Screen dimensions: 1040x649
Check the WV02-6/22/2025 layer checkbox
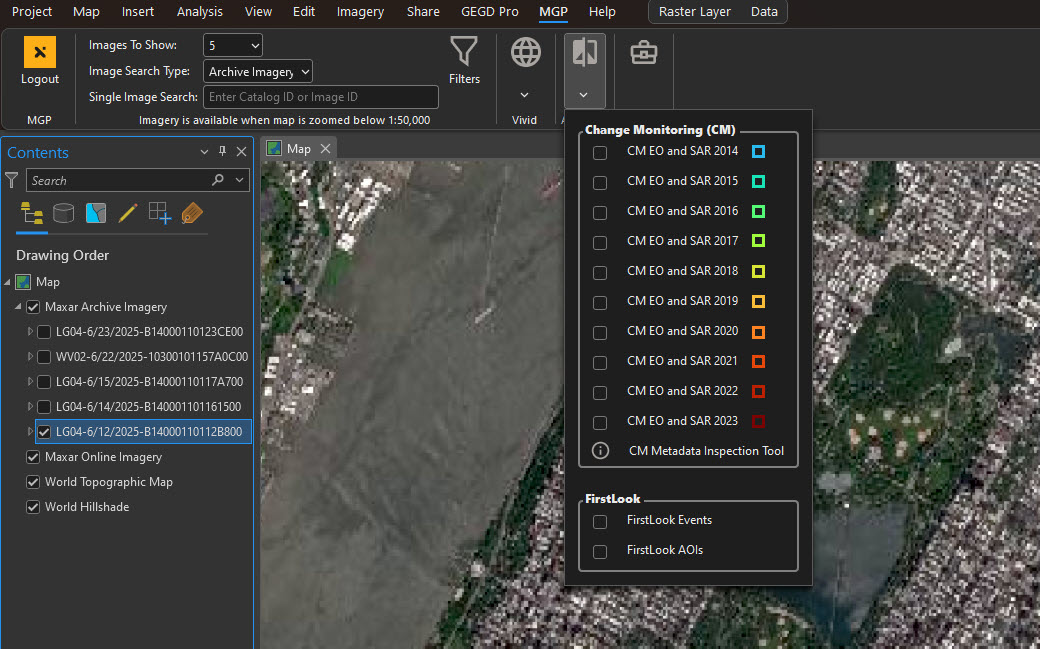pyautogui.click(x=44, y=357)
